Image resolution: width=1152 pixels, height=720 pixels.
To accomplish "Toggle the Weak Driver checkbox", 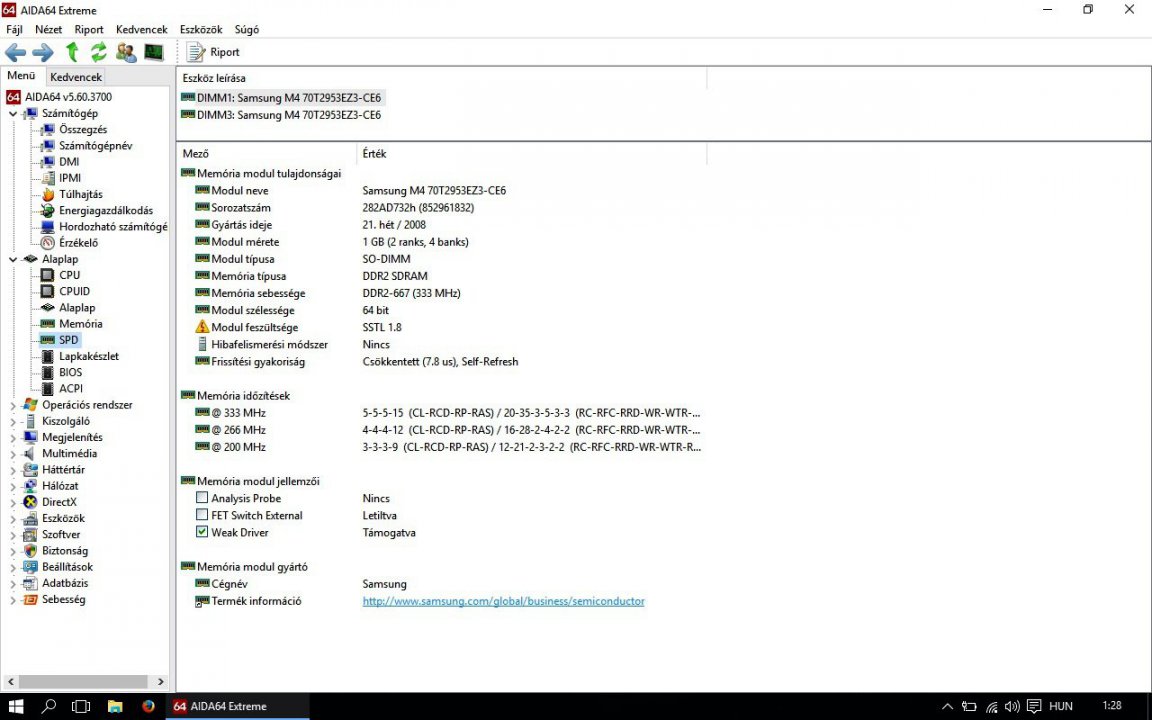I will 202,531.
